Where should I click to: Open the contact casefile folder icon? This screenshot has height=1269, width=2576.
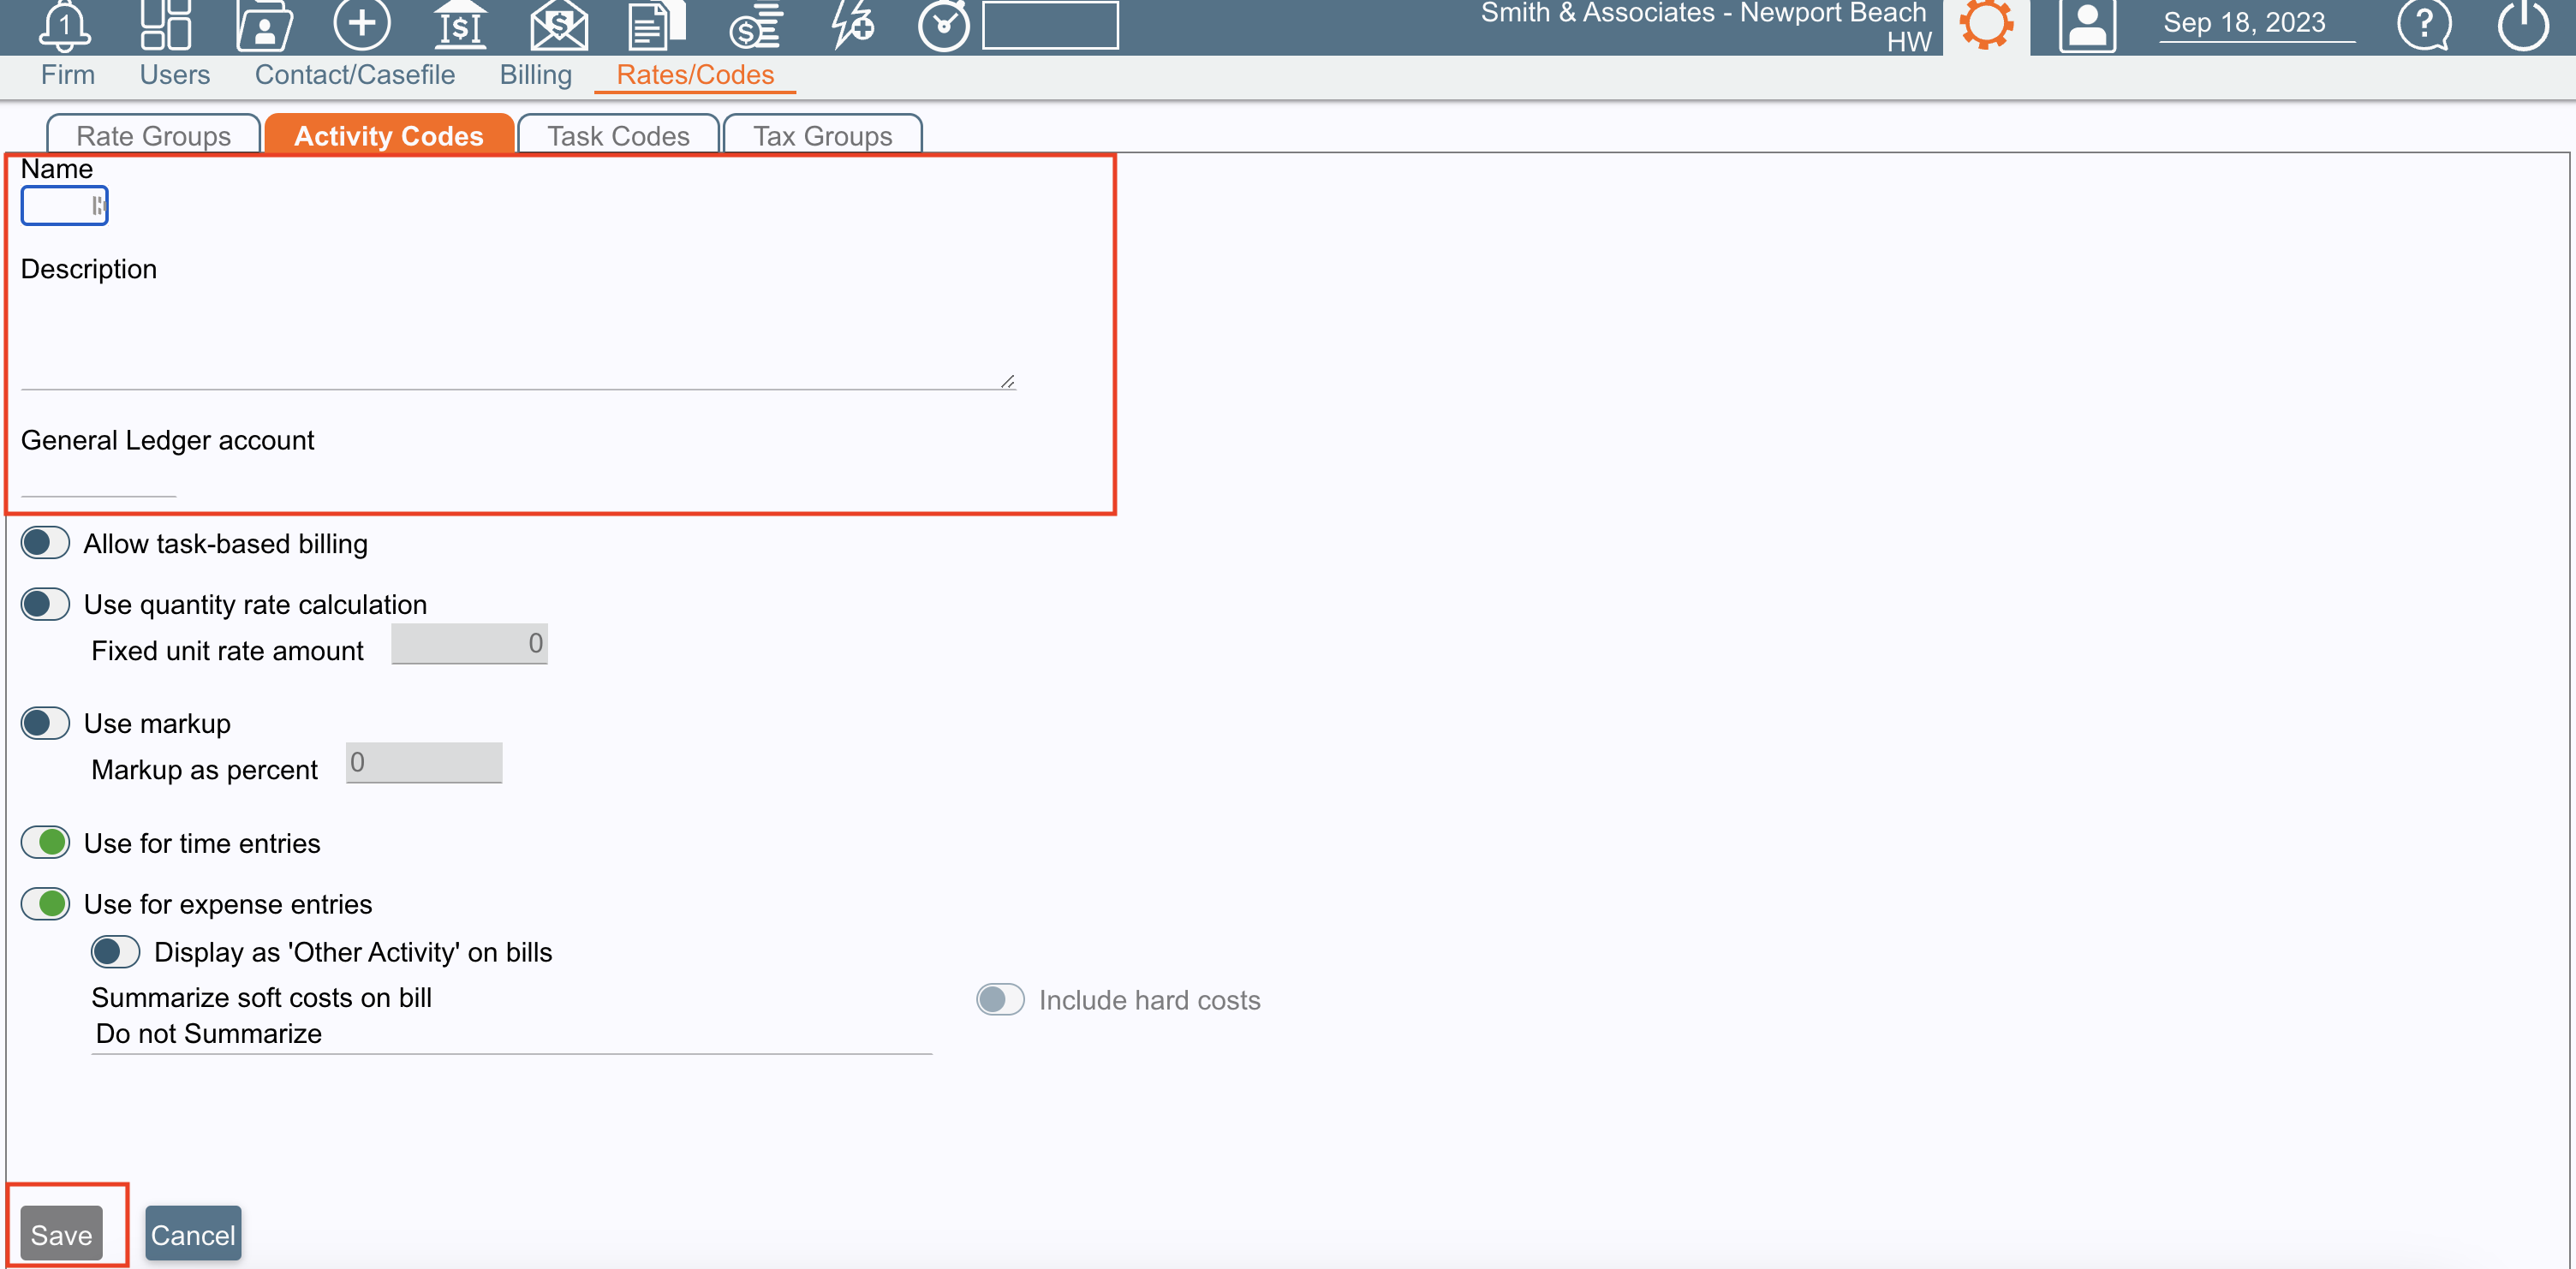[264, 25]
